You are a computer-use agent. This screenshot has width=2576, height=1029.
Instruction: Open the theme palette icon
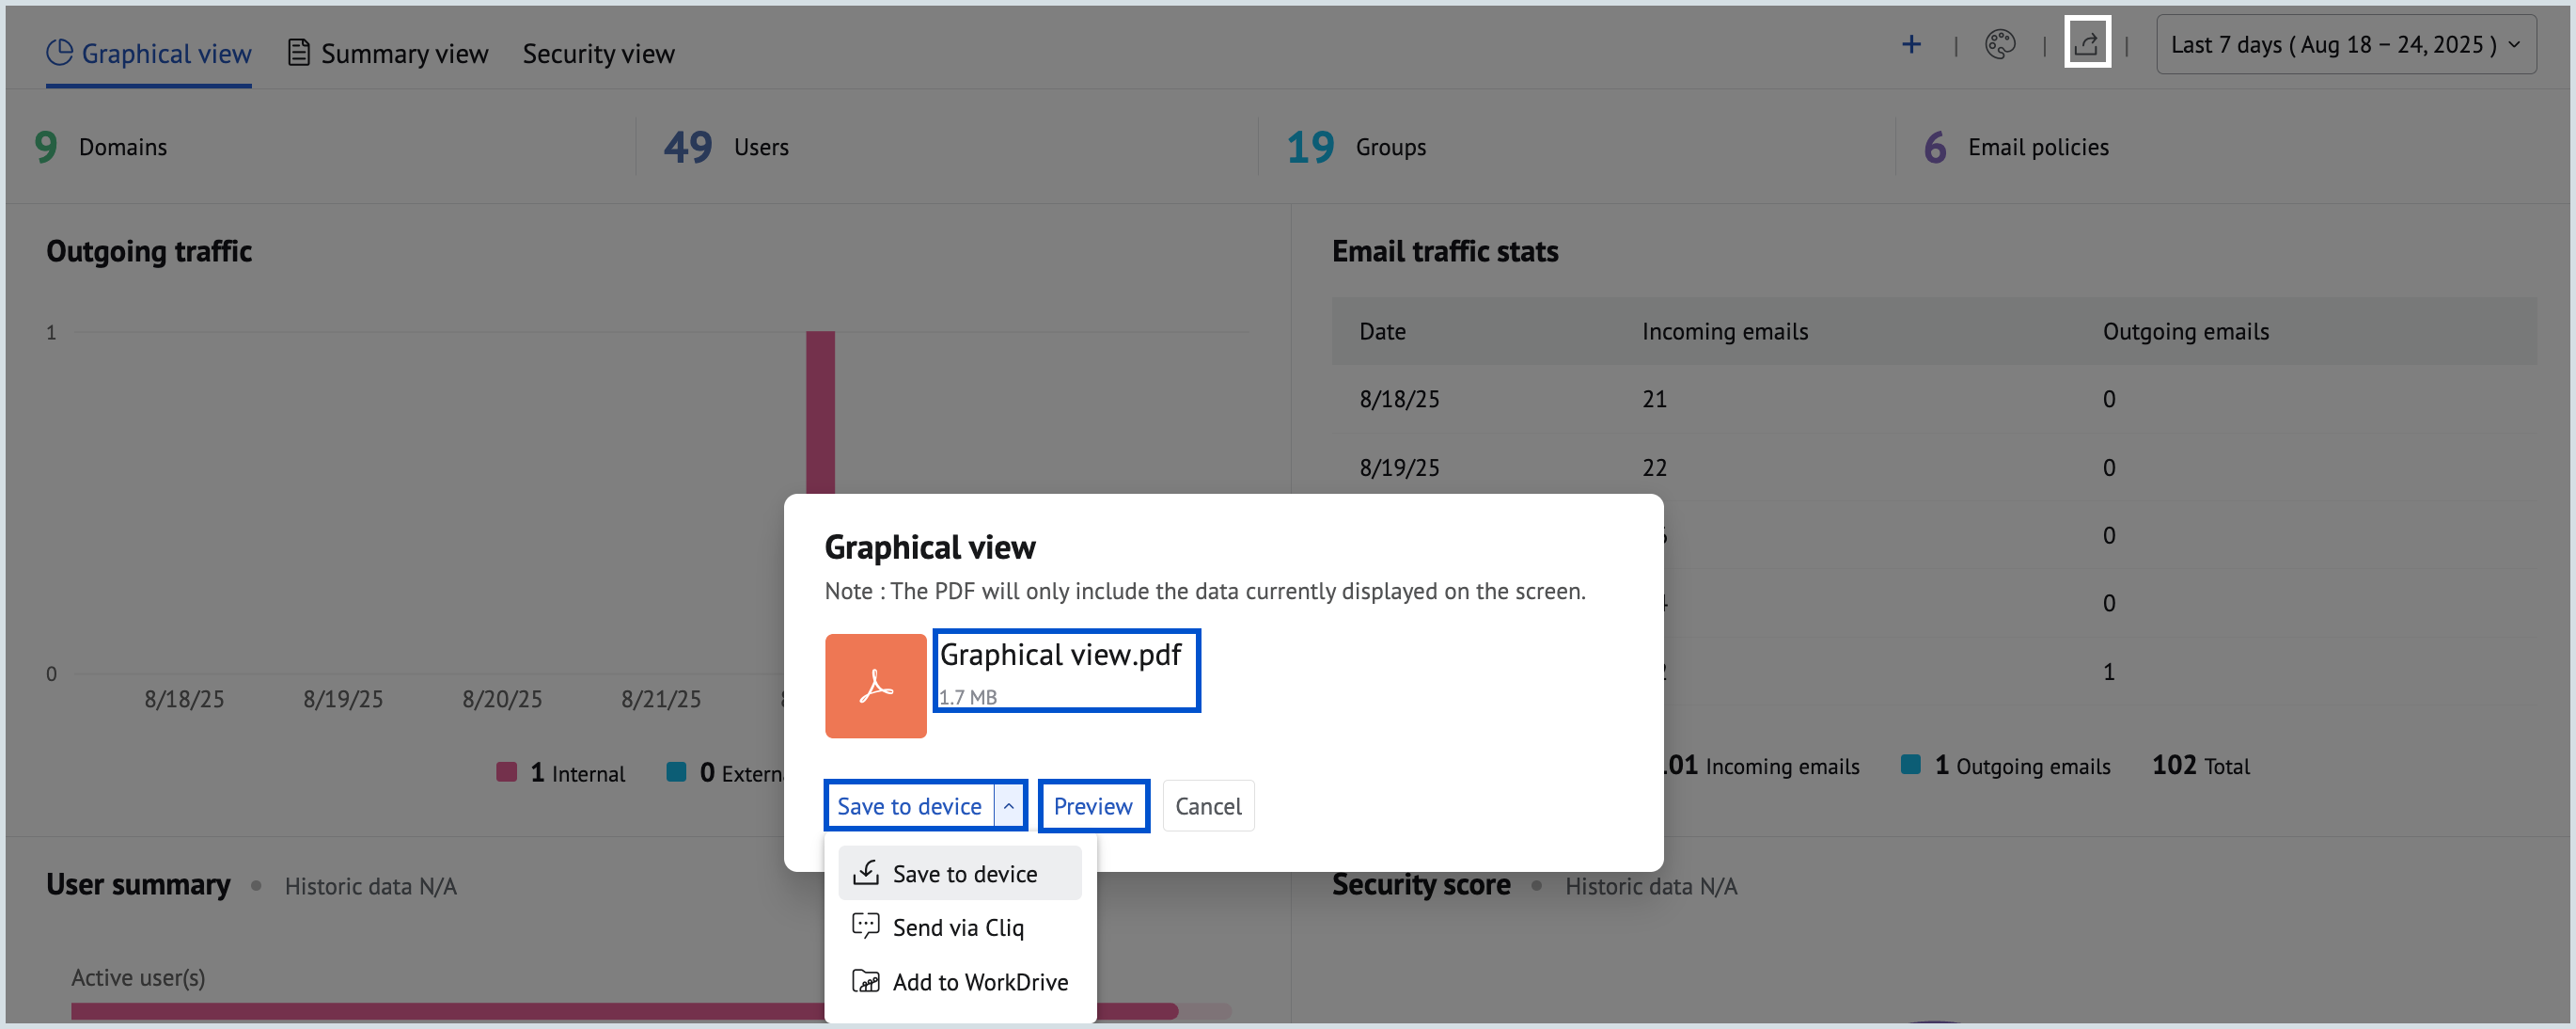click(x=2000, y=44)
